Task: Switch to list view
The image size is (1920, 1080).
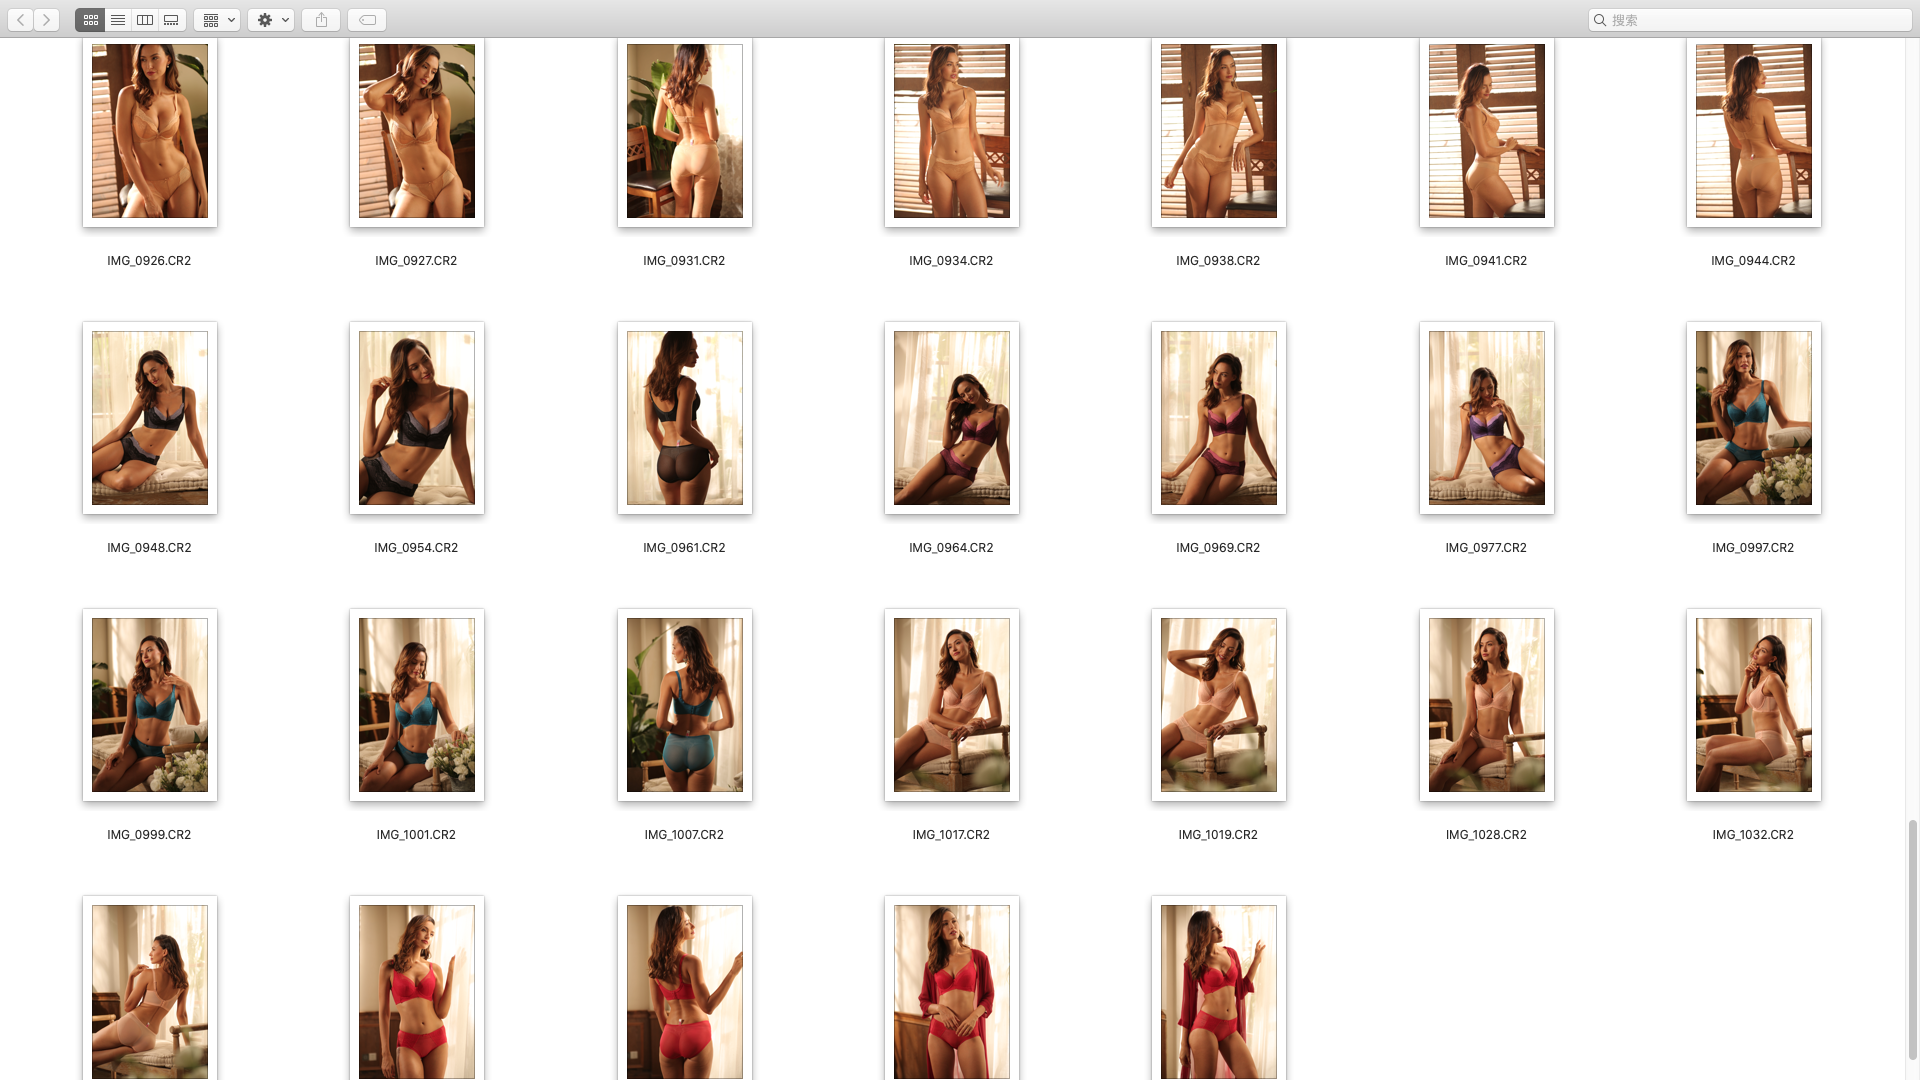Action: 118,20
